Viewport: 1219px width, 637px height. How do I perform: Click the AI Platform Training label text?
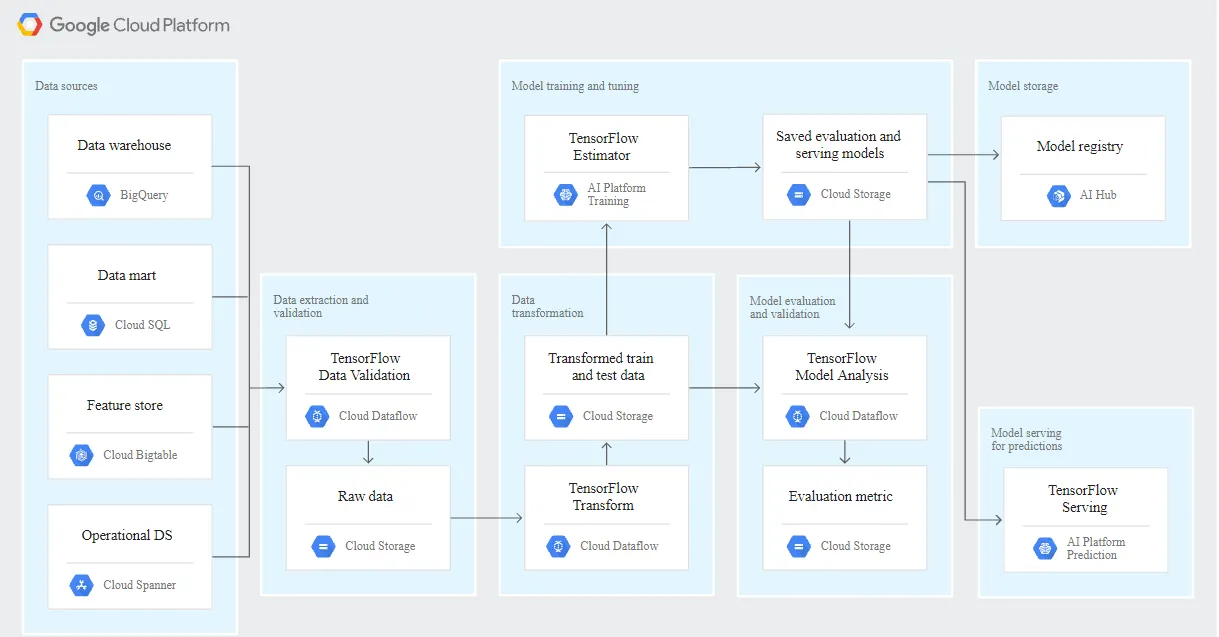click(616, 194)
